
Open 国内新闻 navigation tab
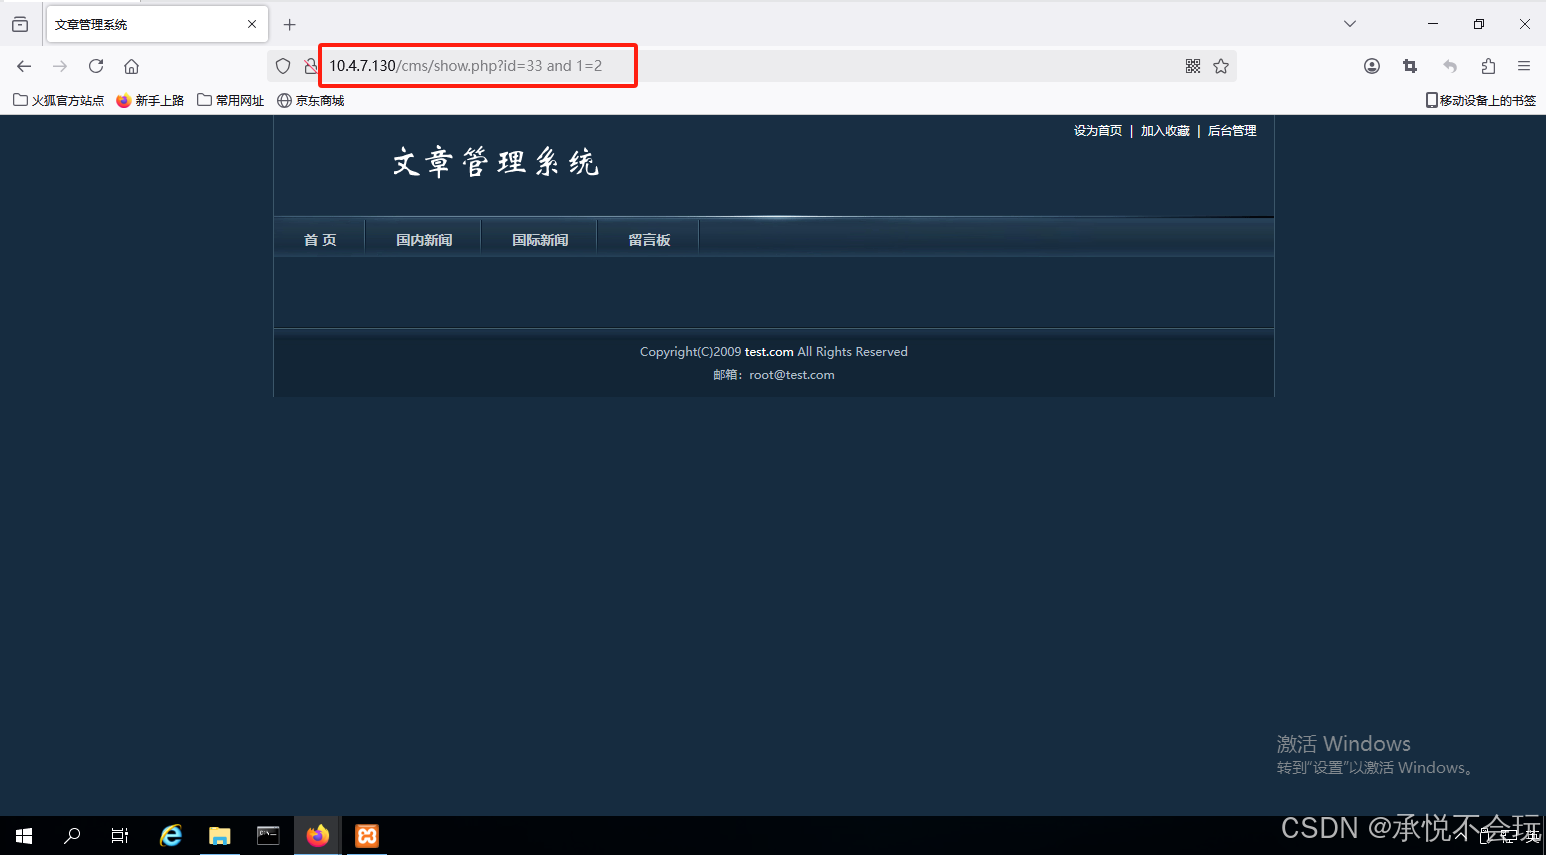click(x=424, y=240)
